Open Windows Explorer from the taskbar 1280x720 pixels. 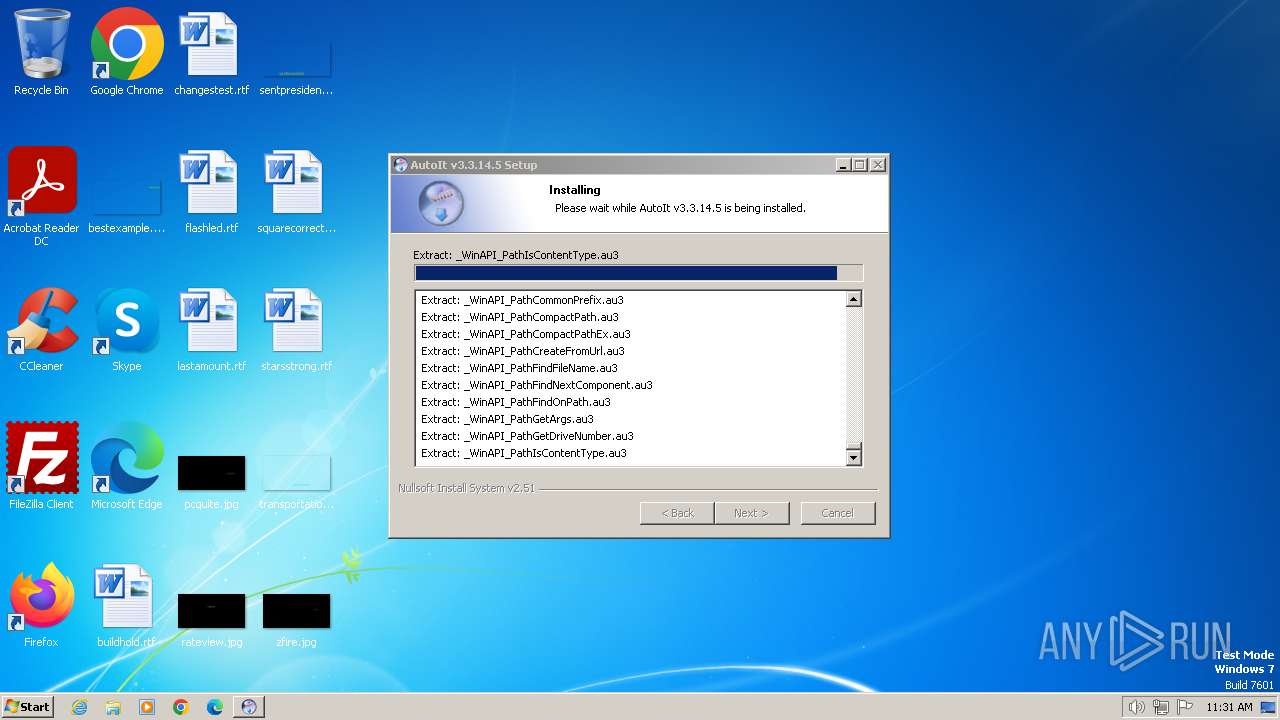[x=113, y=707]
